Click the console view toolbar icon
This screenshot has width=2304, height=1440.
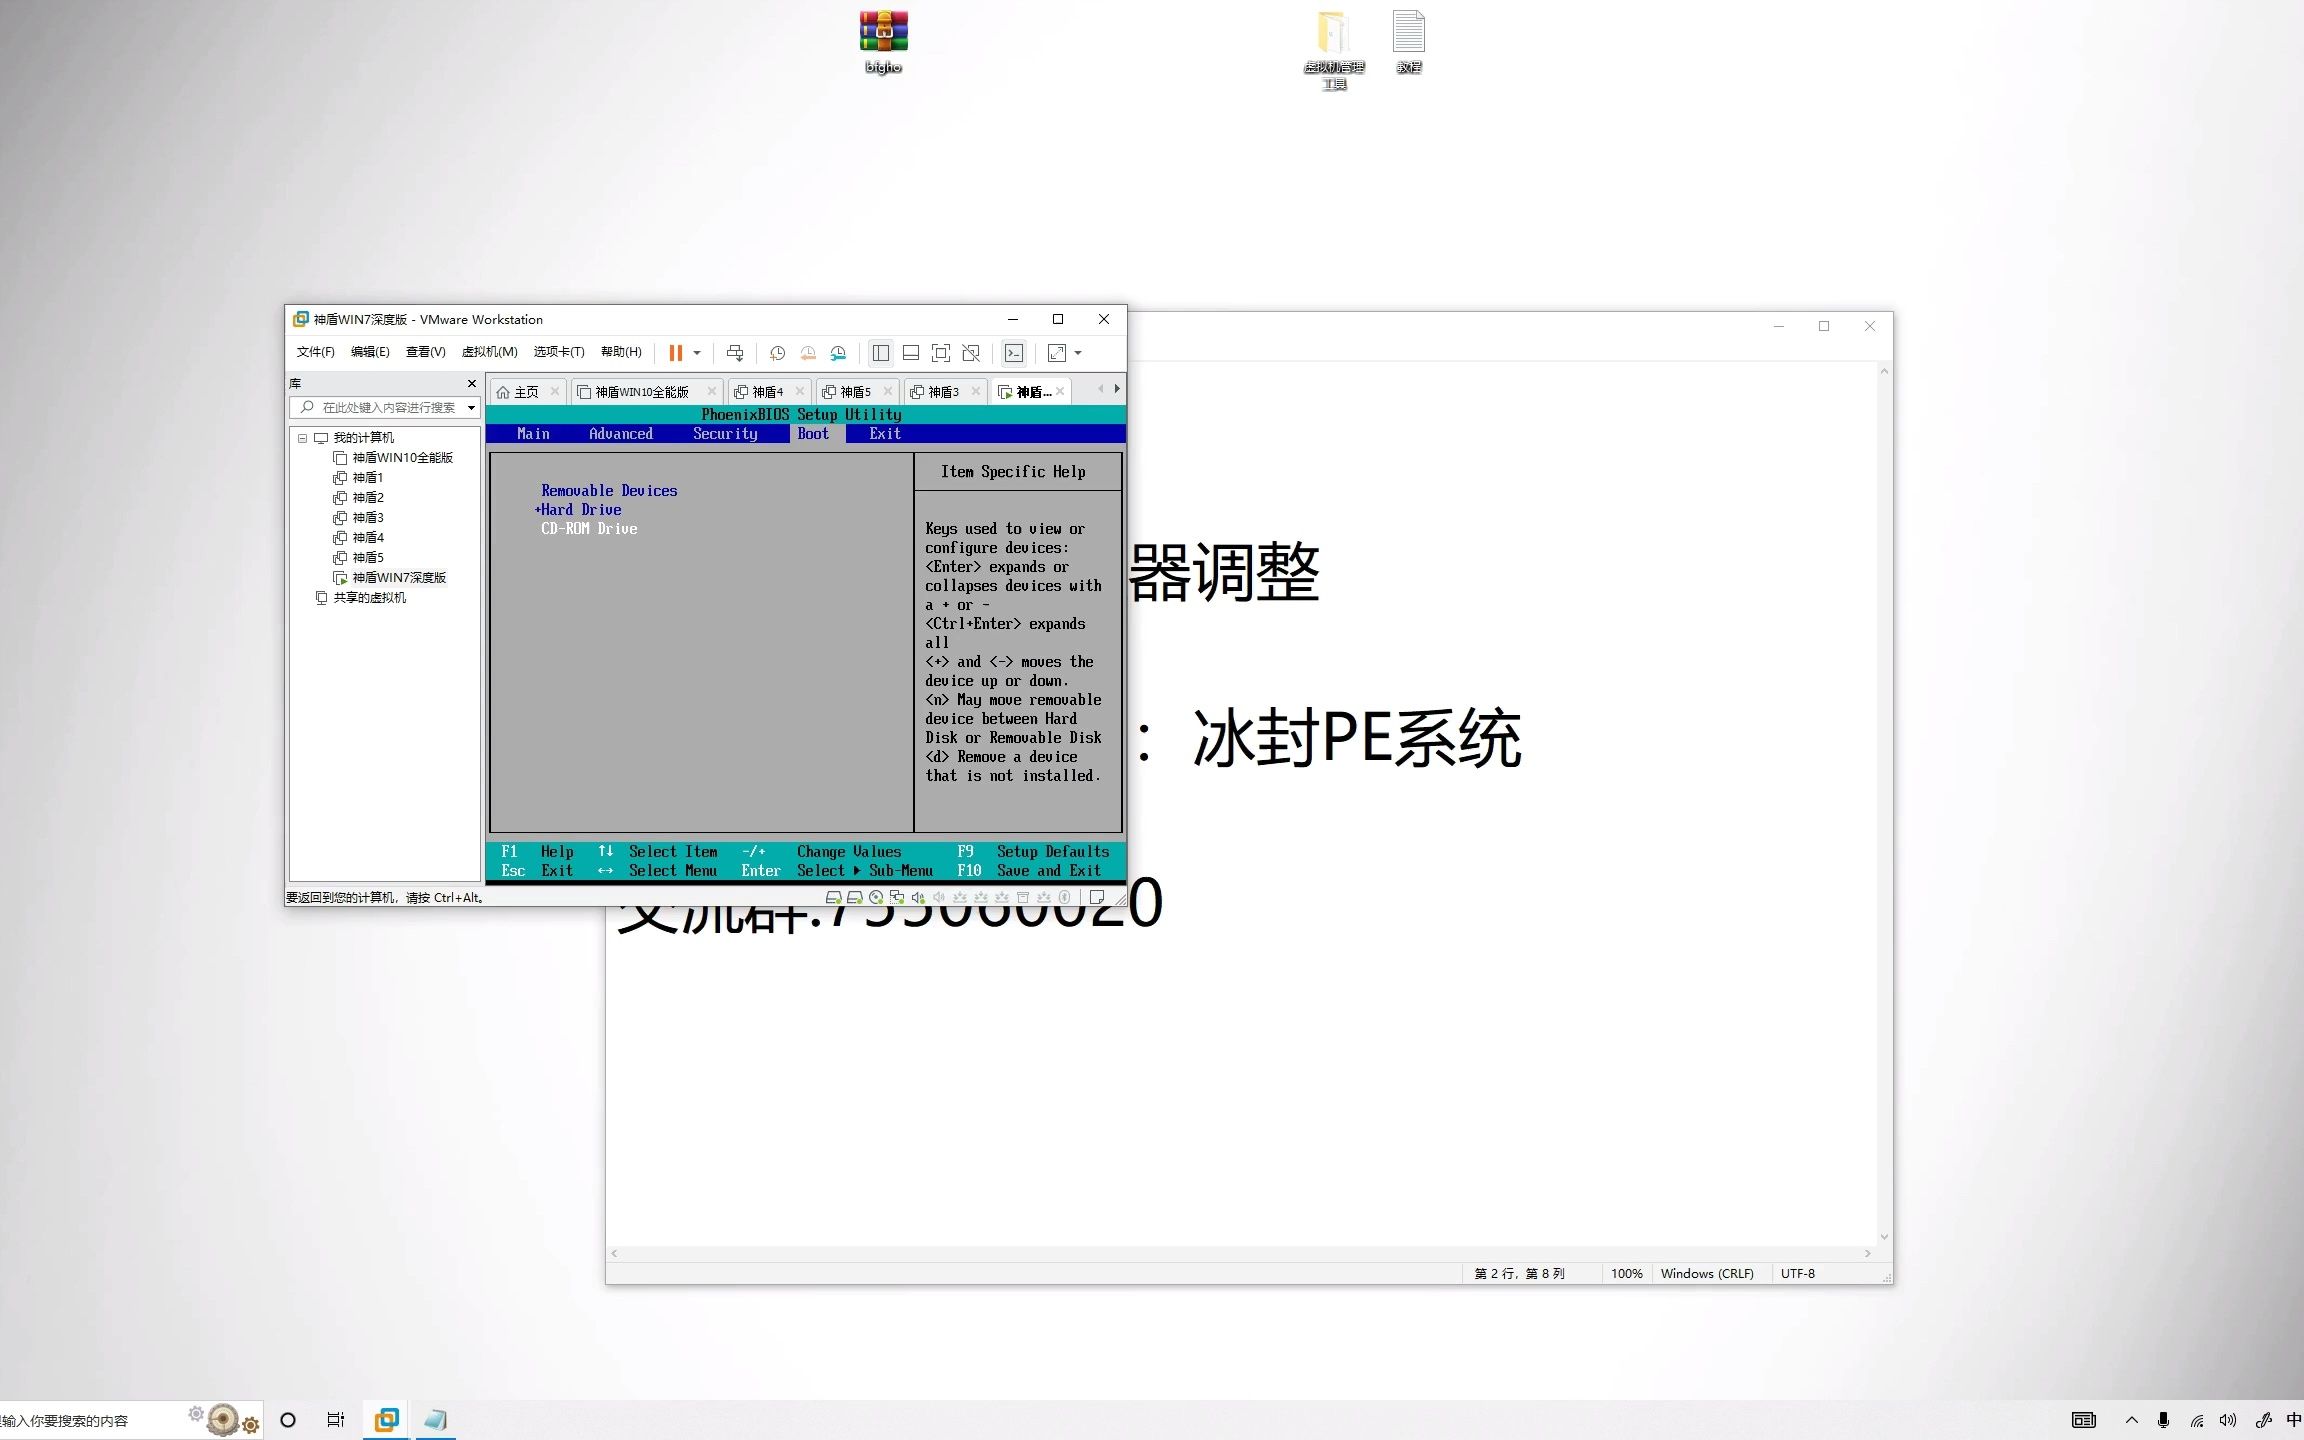1014,353
